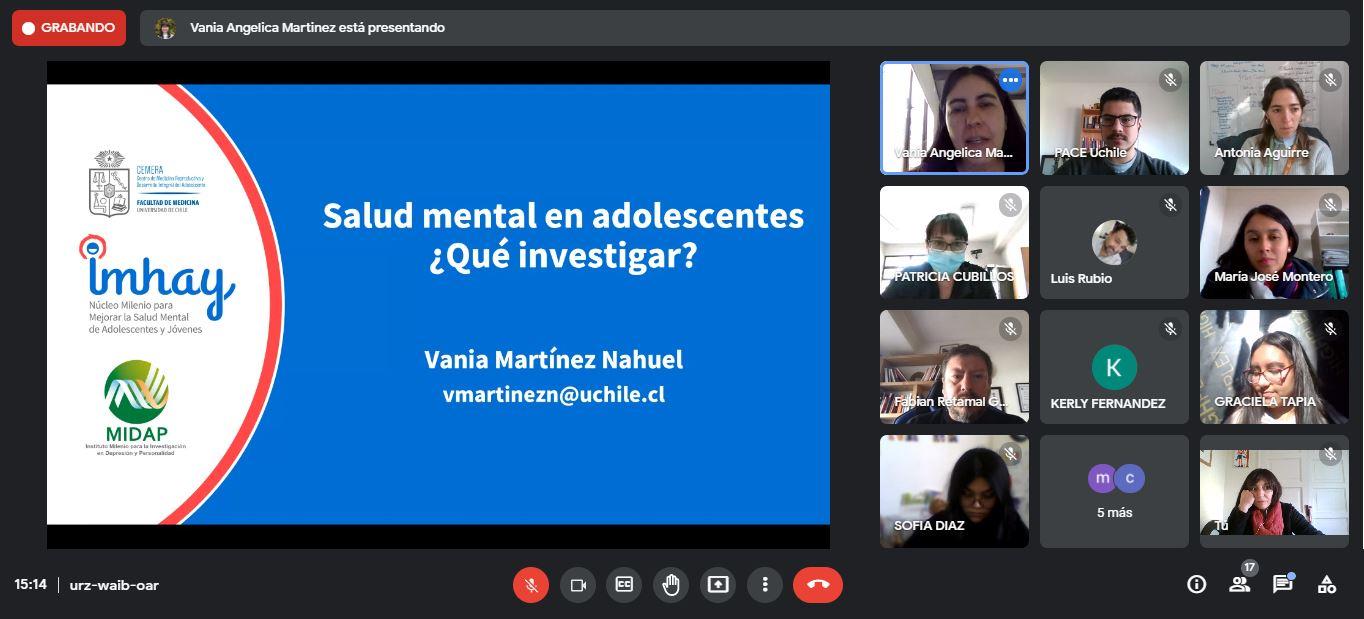
Task: Open options on Vania Angelica's video tile
Action: [x=1010, y=80]
